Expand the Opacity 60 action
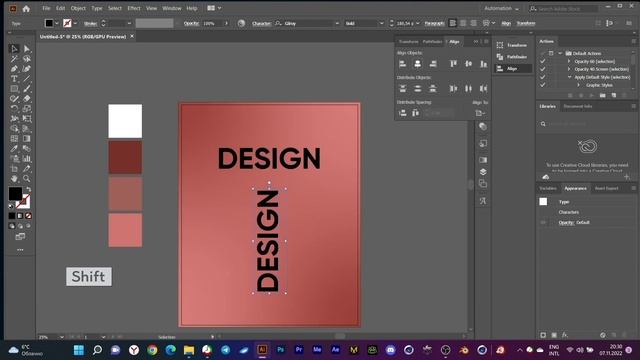 (x=569, y=61)
